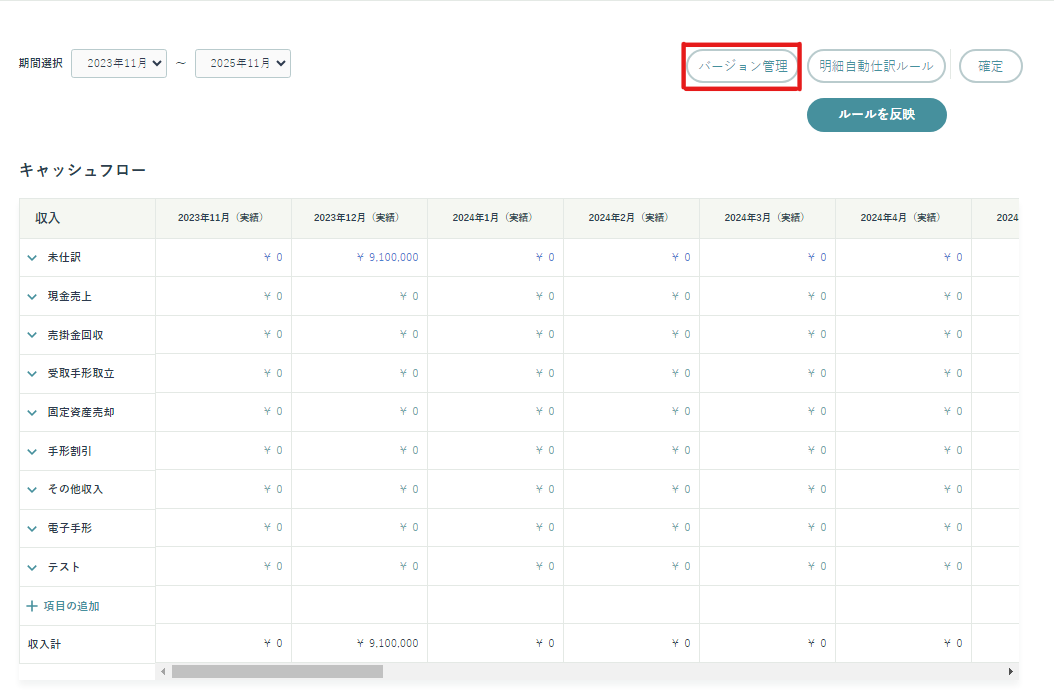Click 未仕訳 value for 2024年2月
This screenshot has width=1054, height=699.
pyautogui.click(x=681, y=257)
